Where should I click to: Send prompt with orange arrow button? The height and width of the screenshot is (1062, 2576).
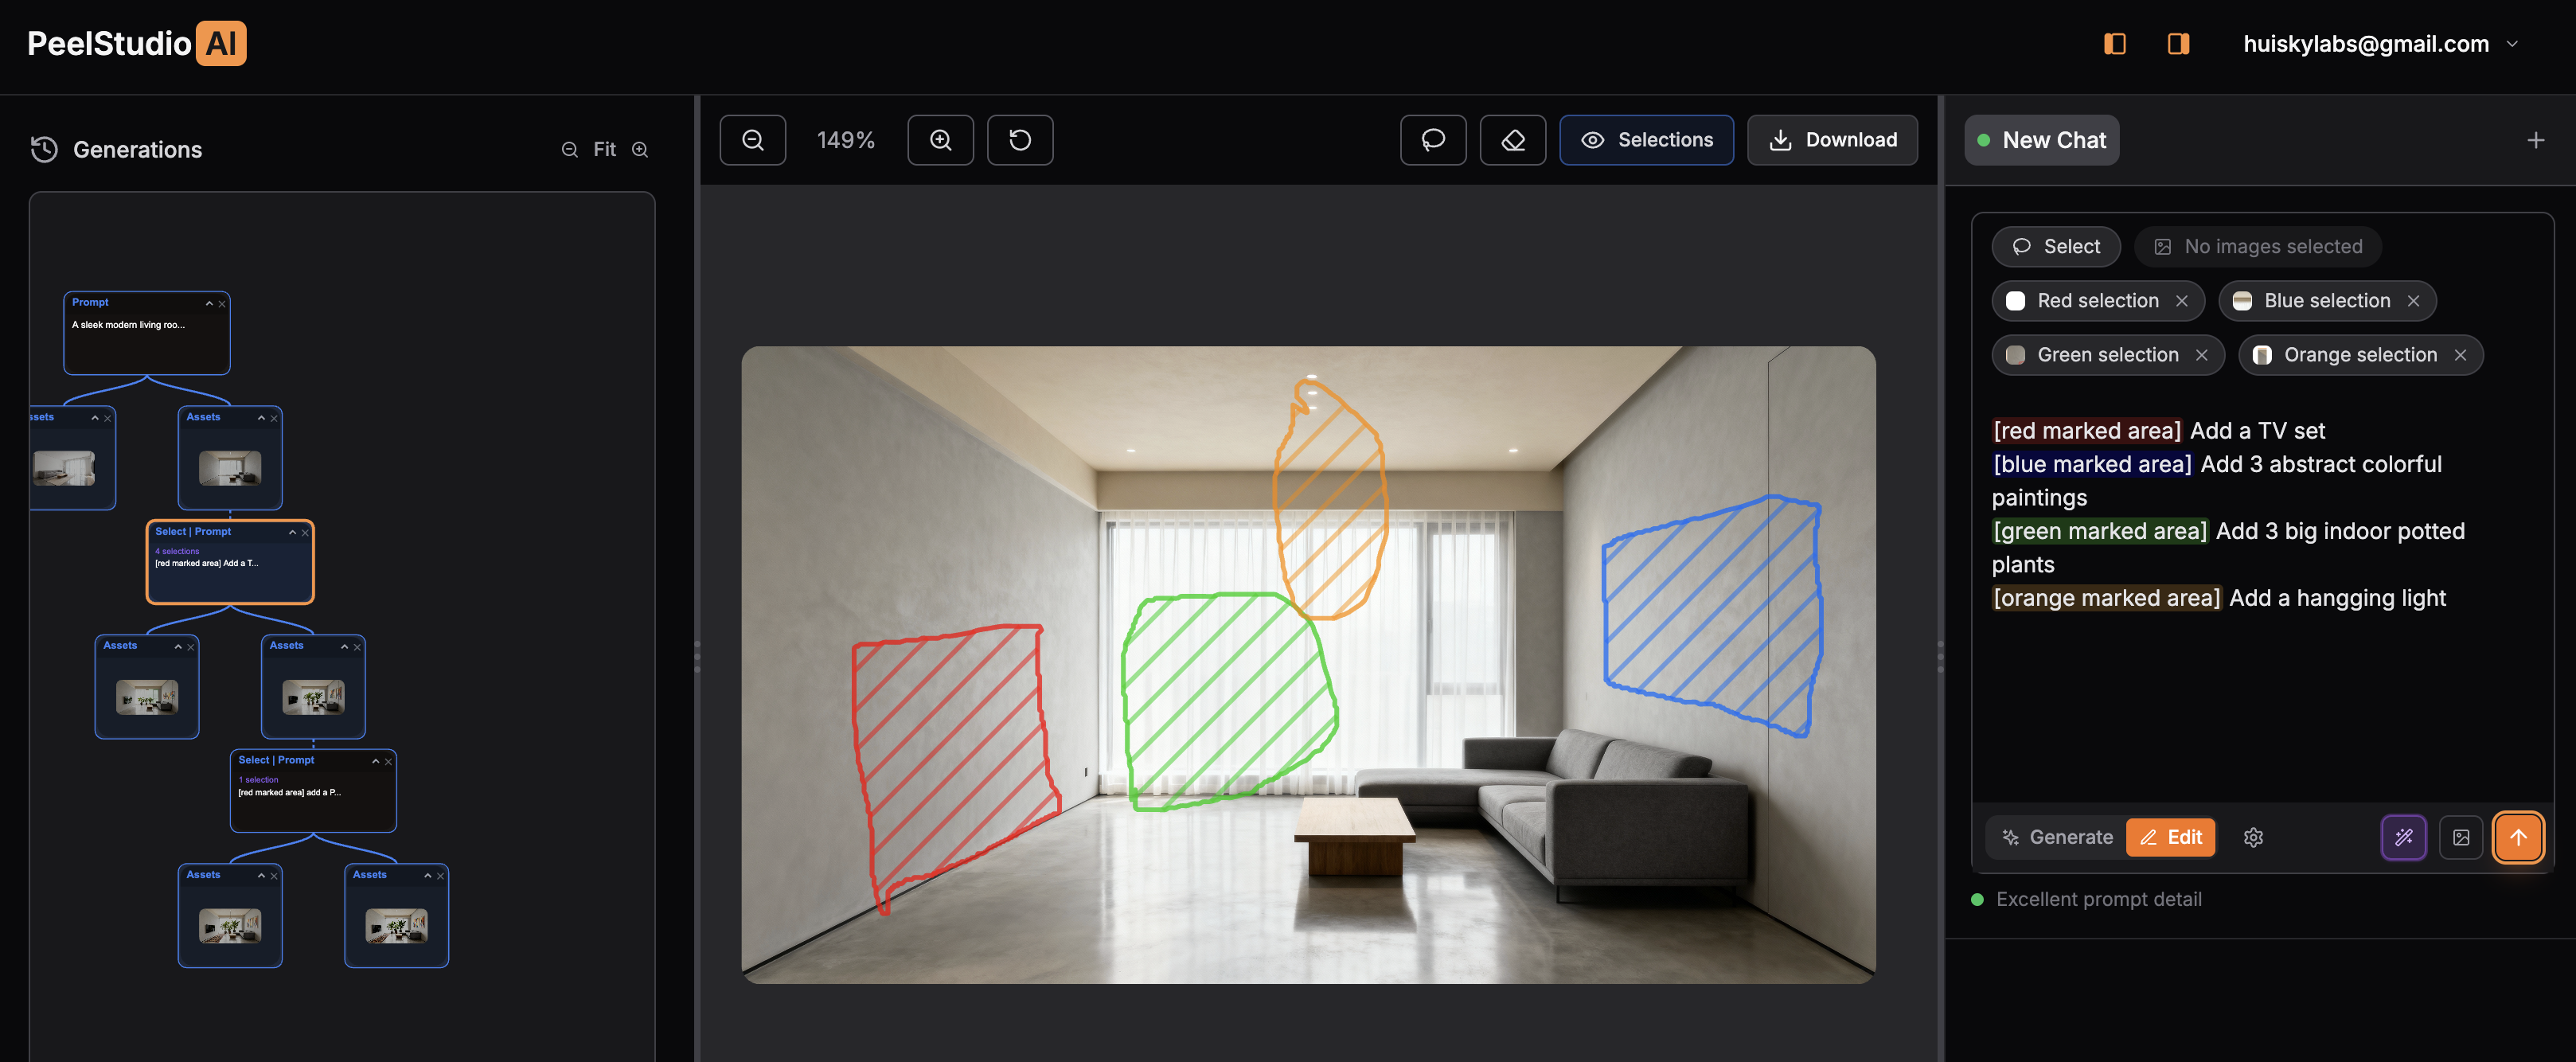2517,837
